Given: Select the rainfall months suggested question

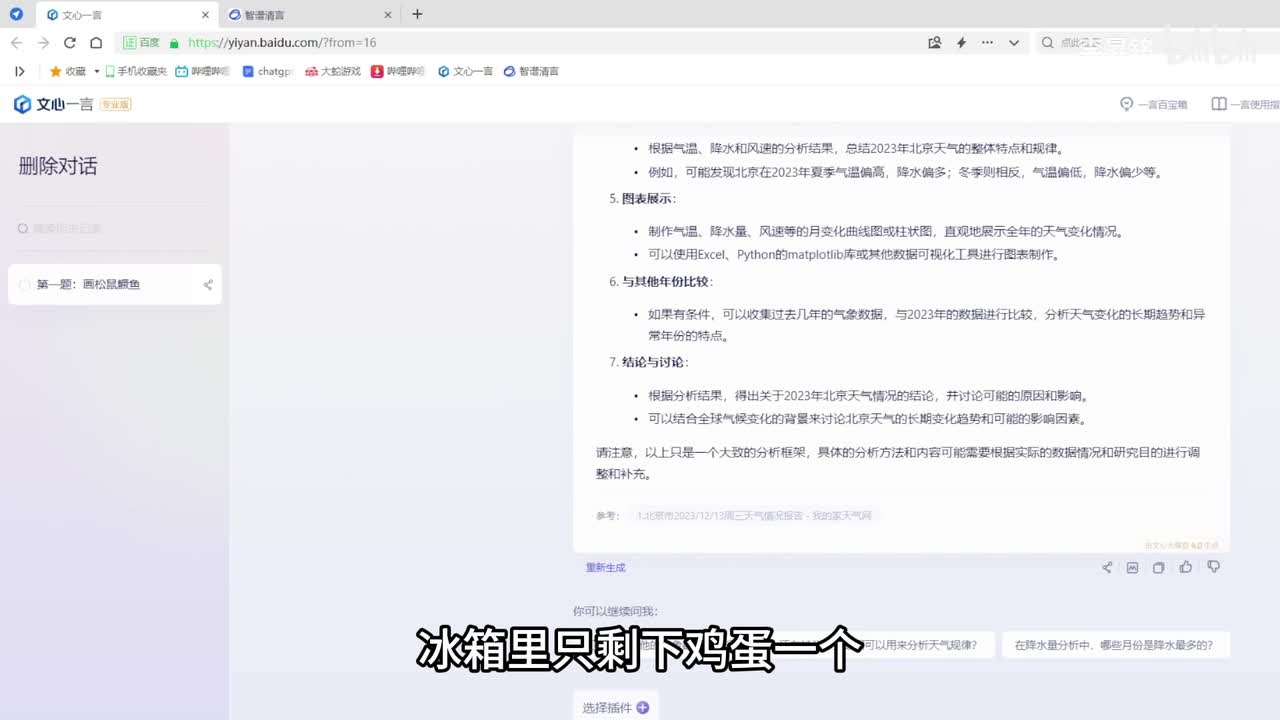Looking at the screenshot, I should [1113, 645].
